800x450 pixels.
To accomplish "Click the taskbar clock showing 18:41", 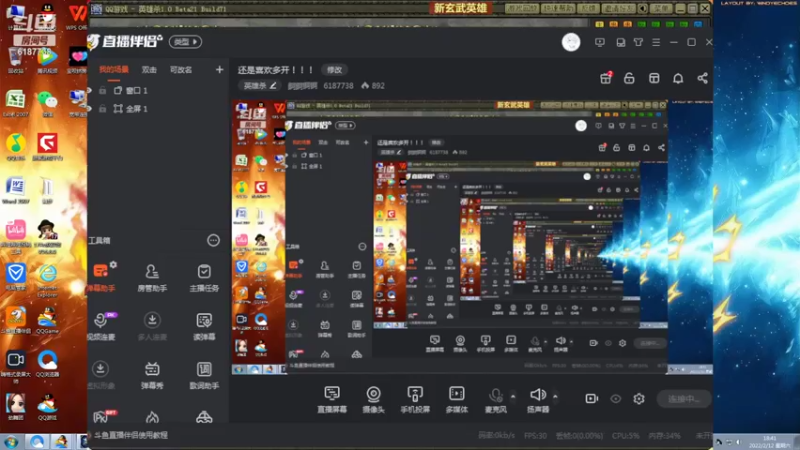I will point(769,442).
